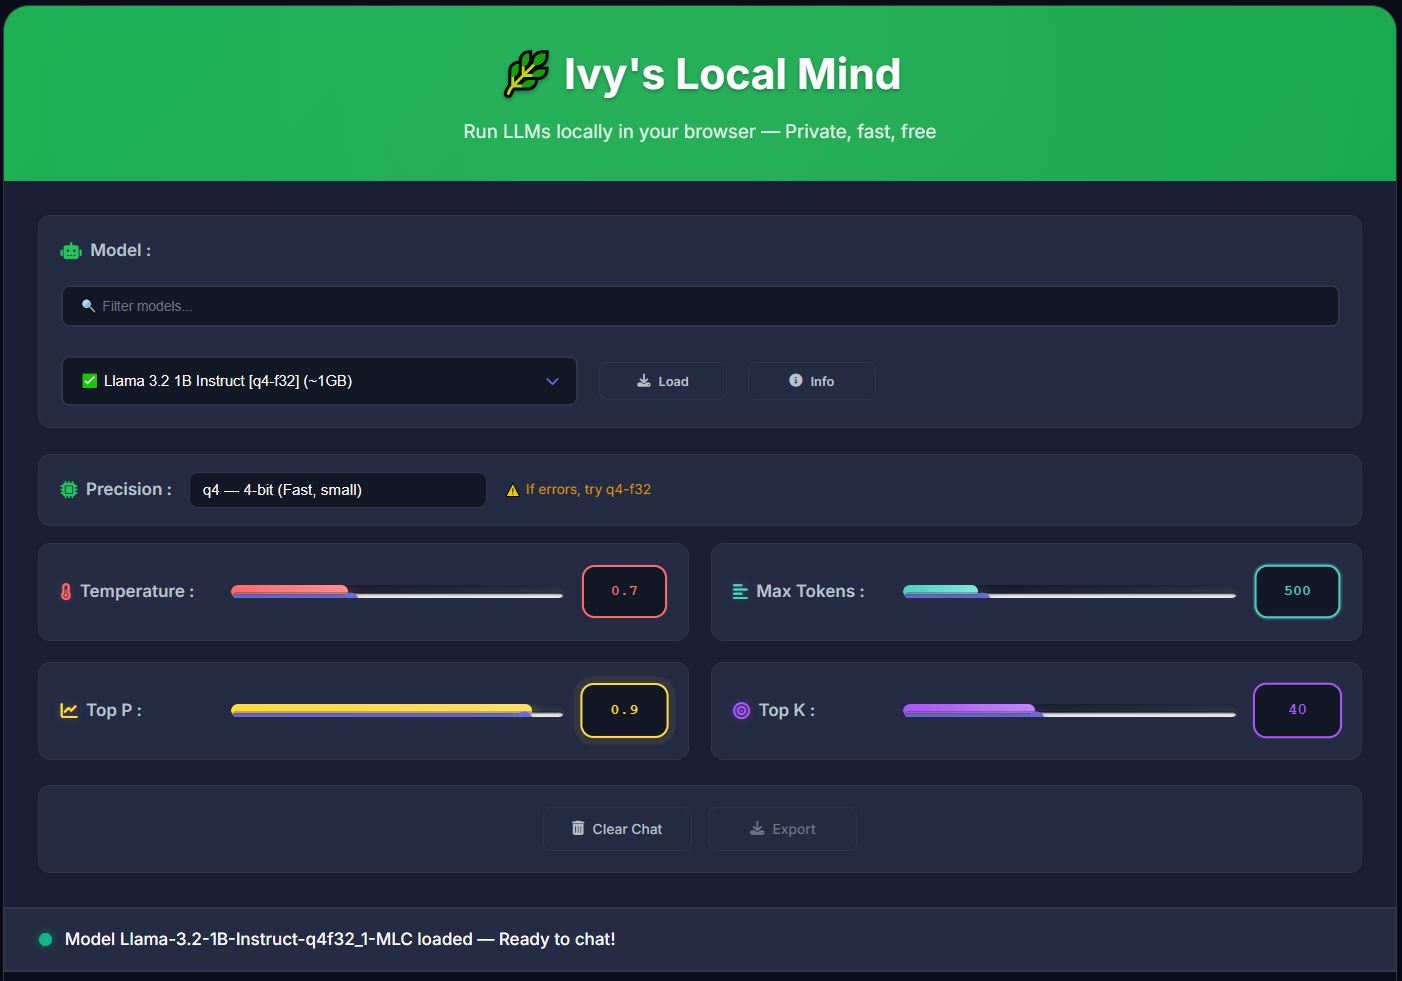Image resolution: width=1402 pixels, height=981 pixels.
Task: Focus the Filter models search field
Action: click(x=700, y=306)
